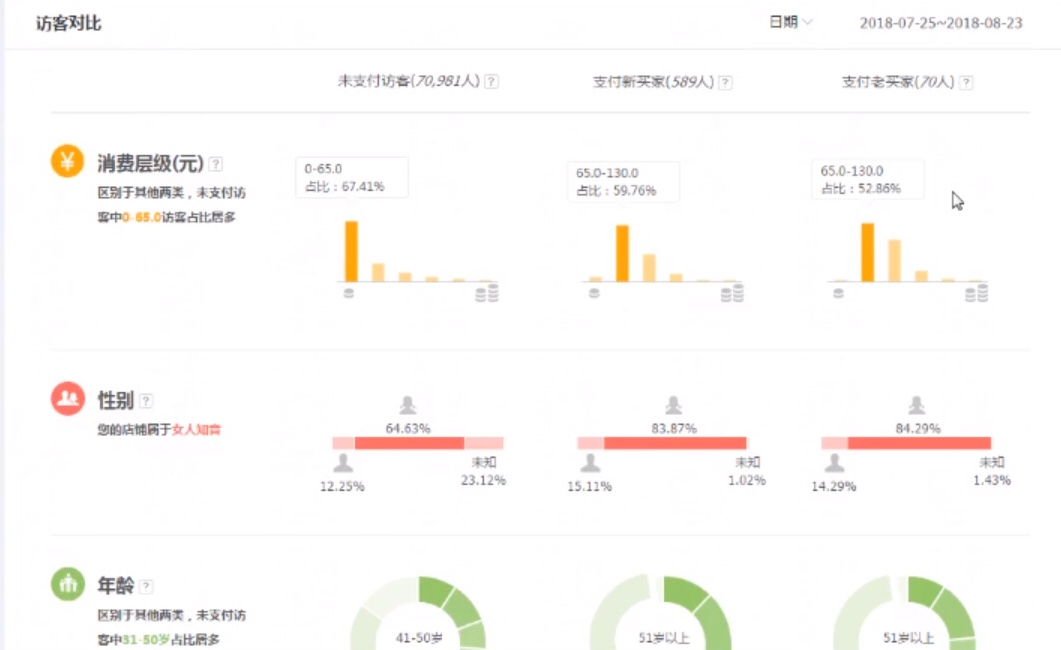Click the person icon above 14.29%
The image size is (1061, 650).
[834, 463]
